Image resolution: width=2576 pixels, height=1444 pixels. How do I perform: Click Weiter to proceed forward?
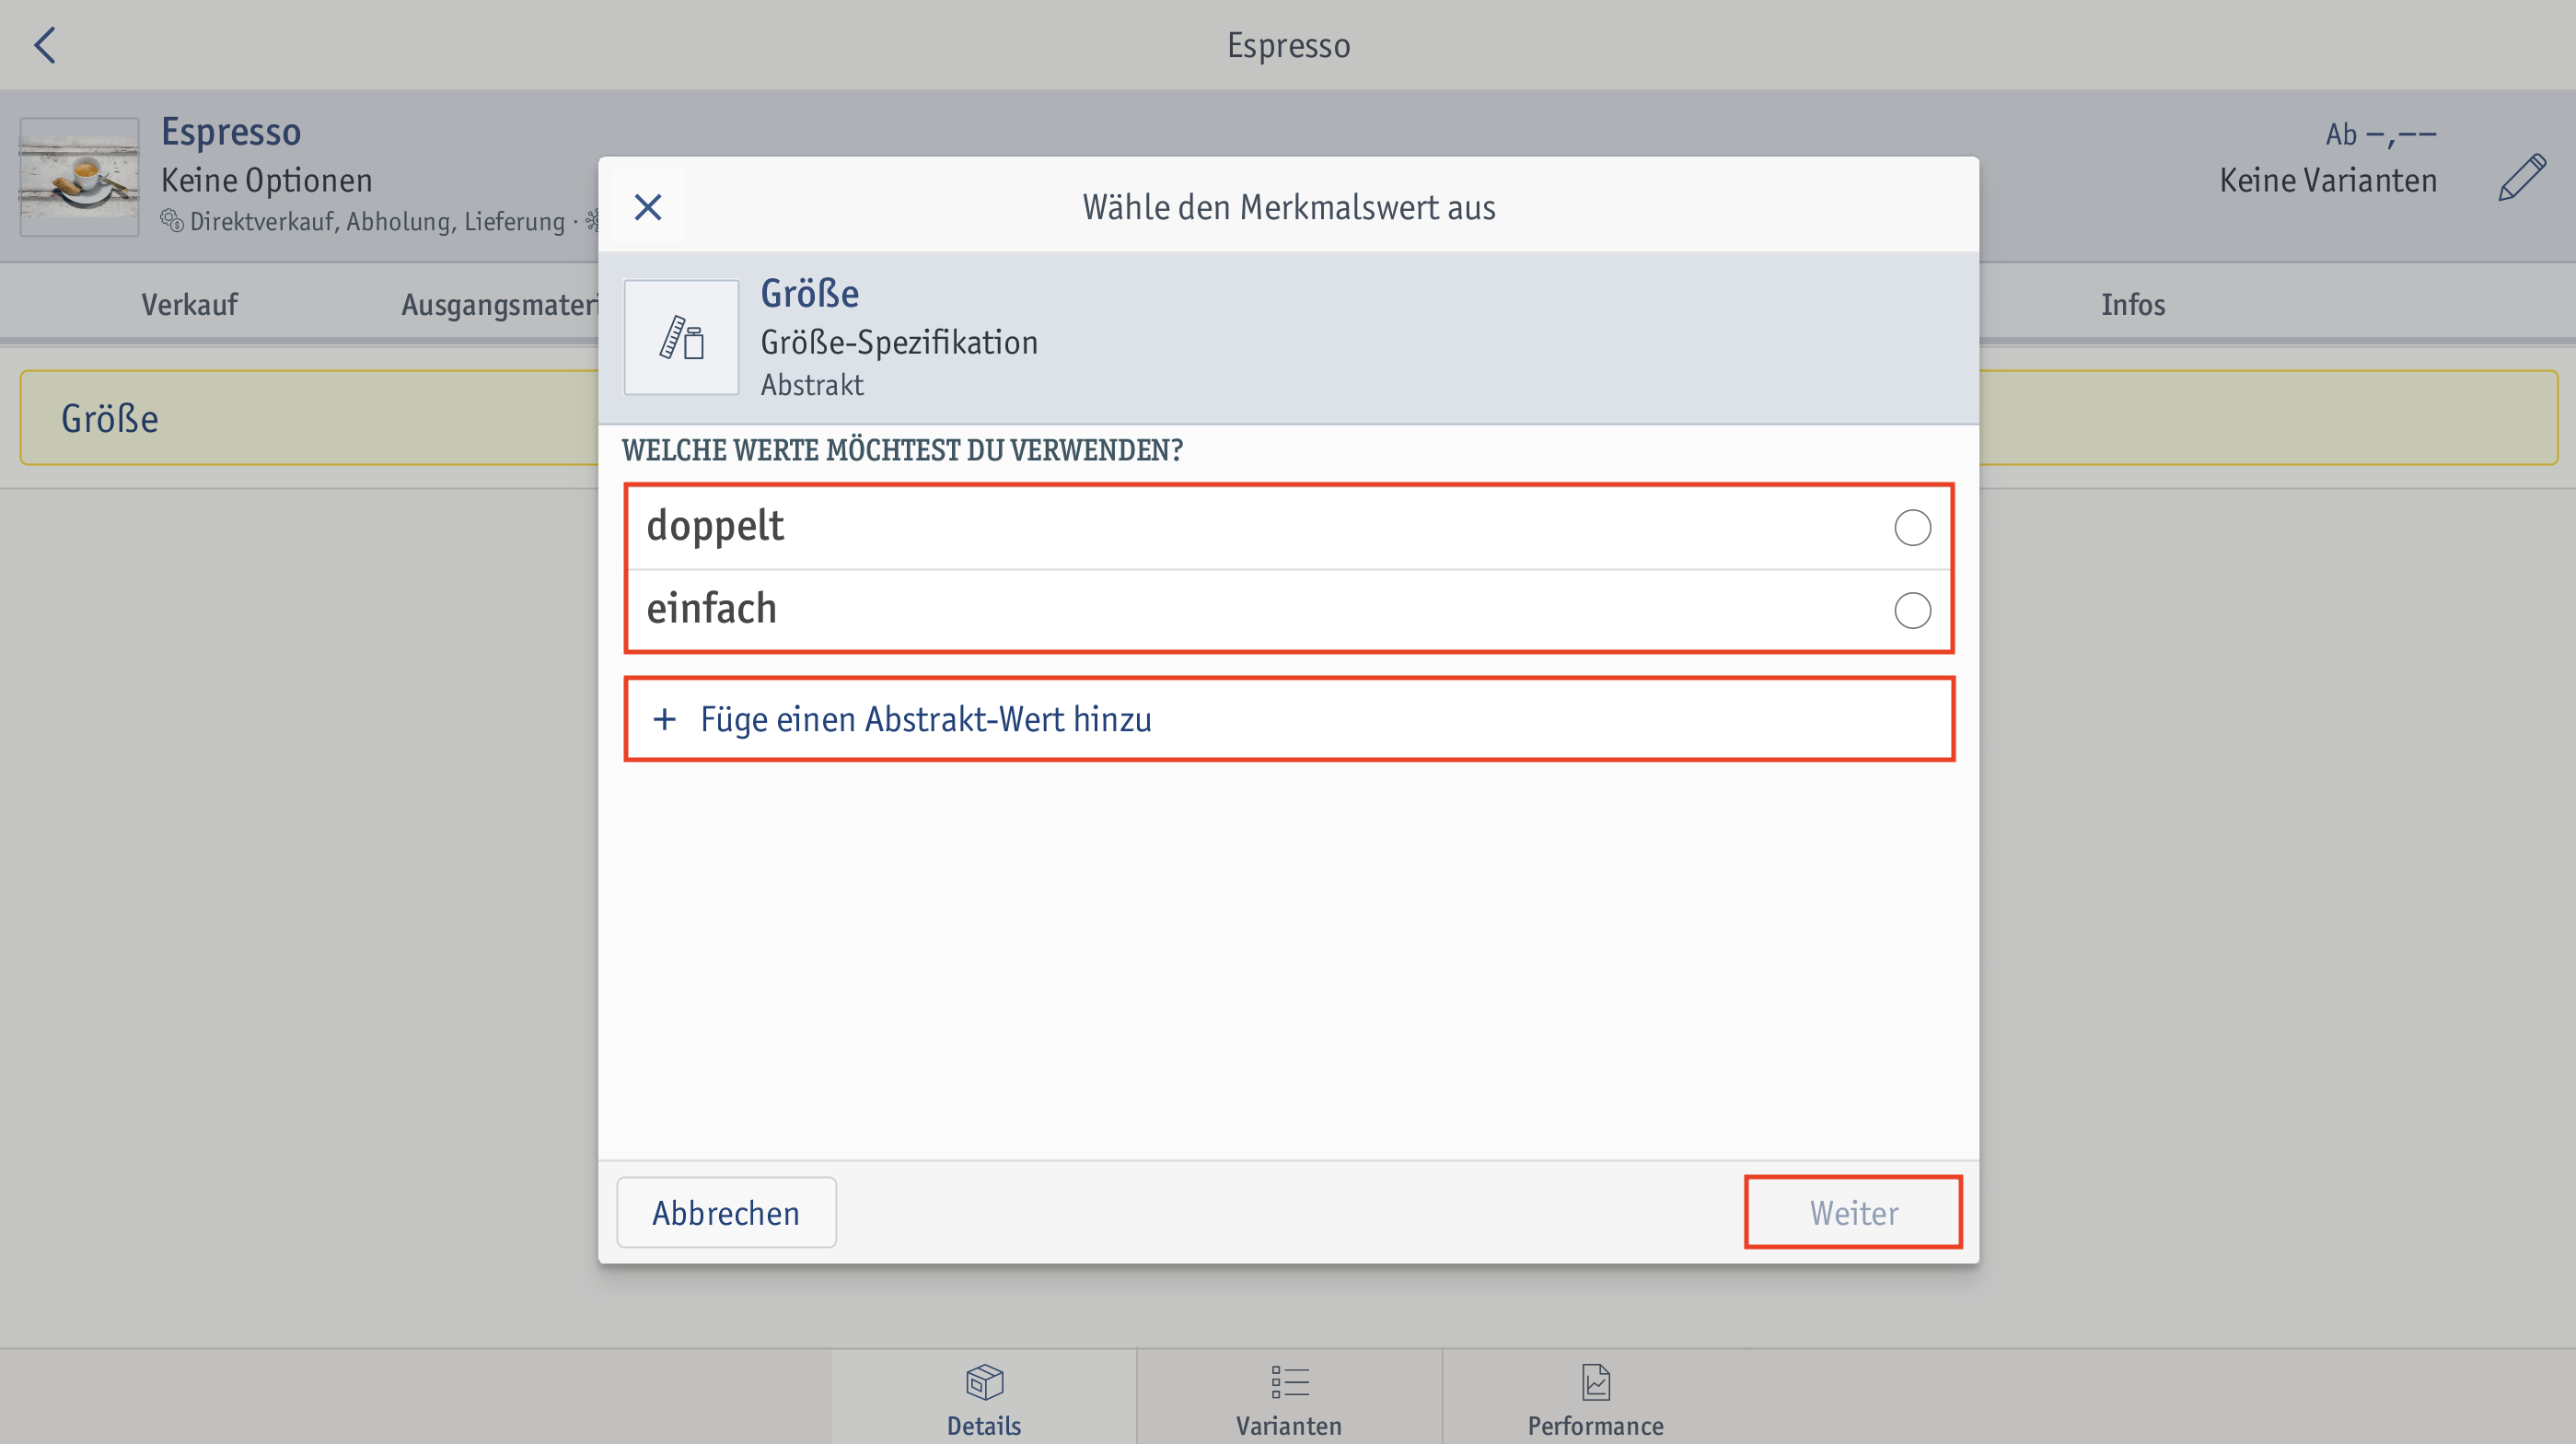tap(1852, 1212)
